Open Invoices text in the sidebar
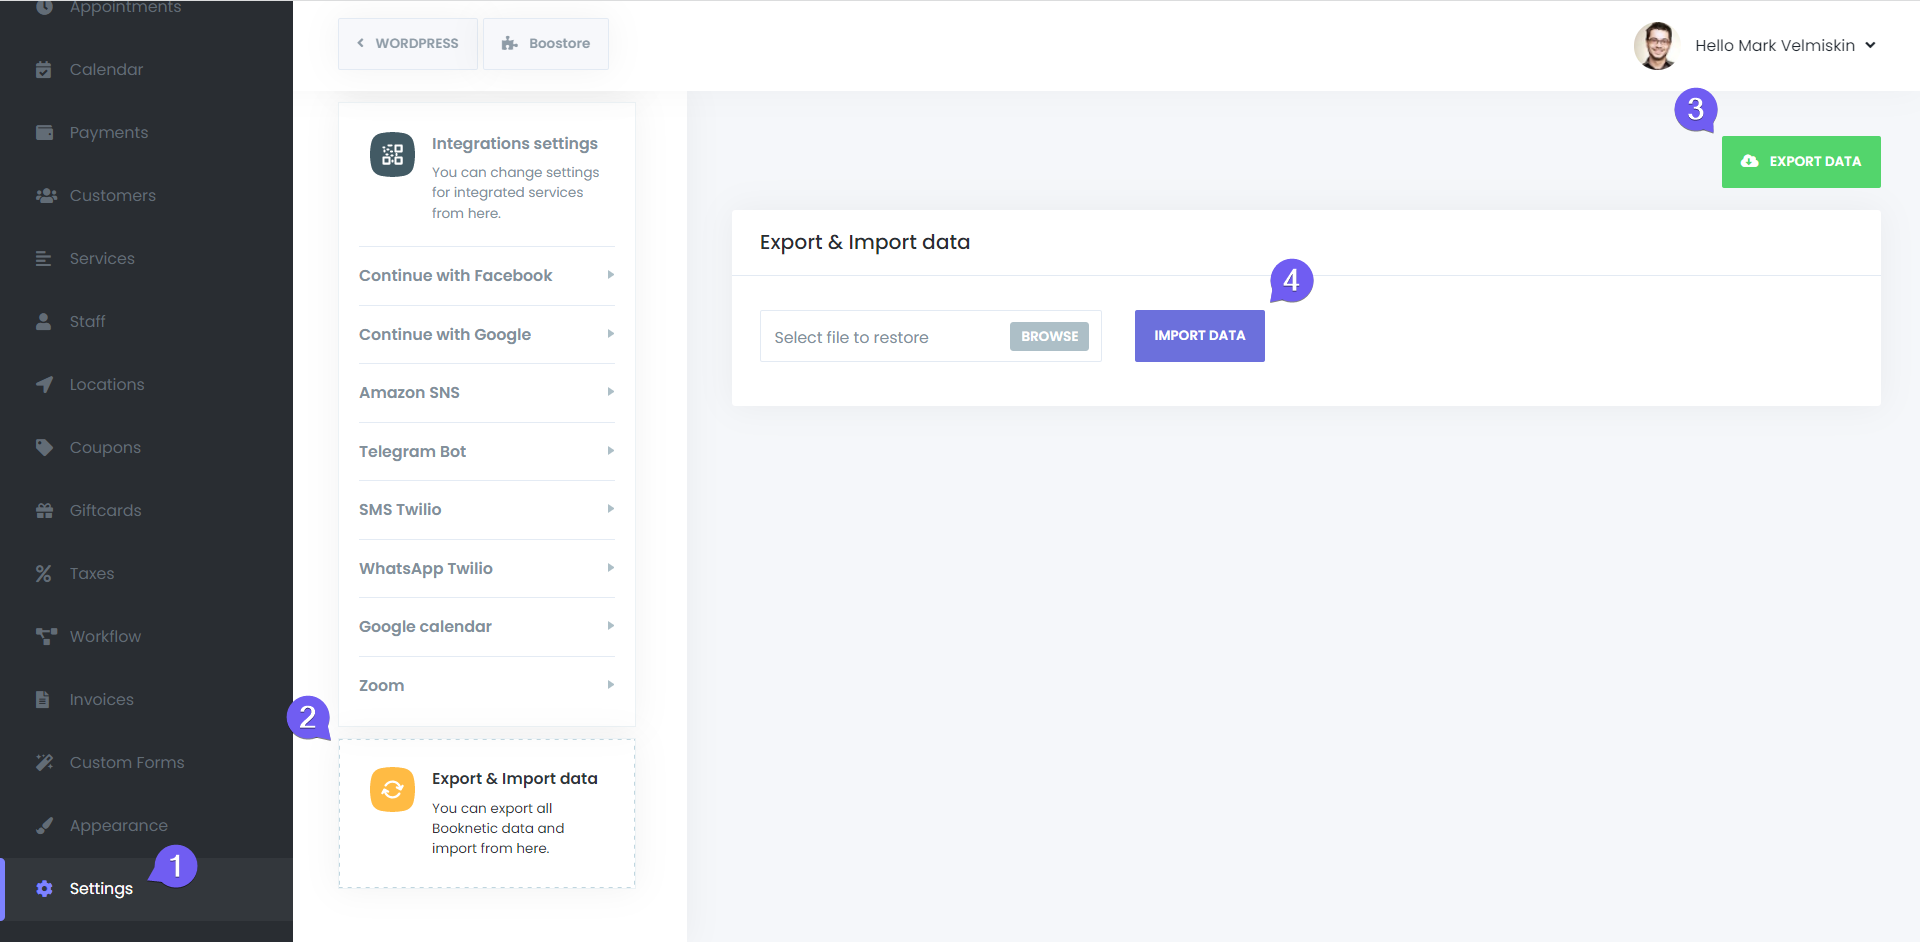The width and height of the screenshot is (1920, 942). [101, 699]
